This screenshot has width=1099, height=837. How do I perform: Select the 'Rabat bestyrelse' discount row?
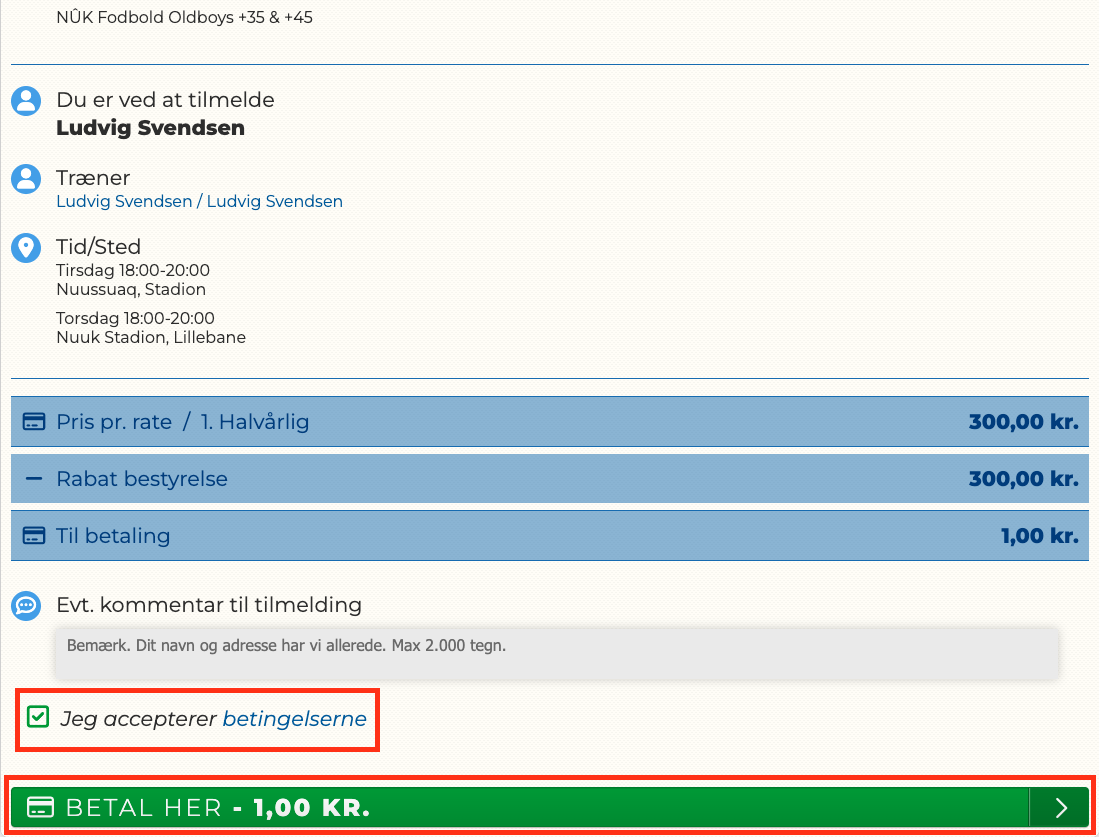549,479
